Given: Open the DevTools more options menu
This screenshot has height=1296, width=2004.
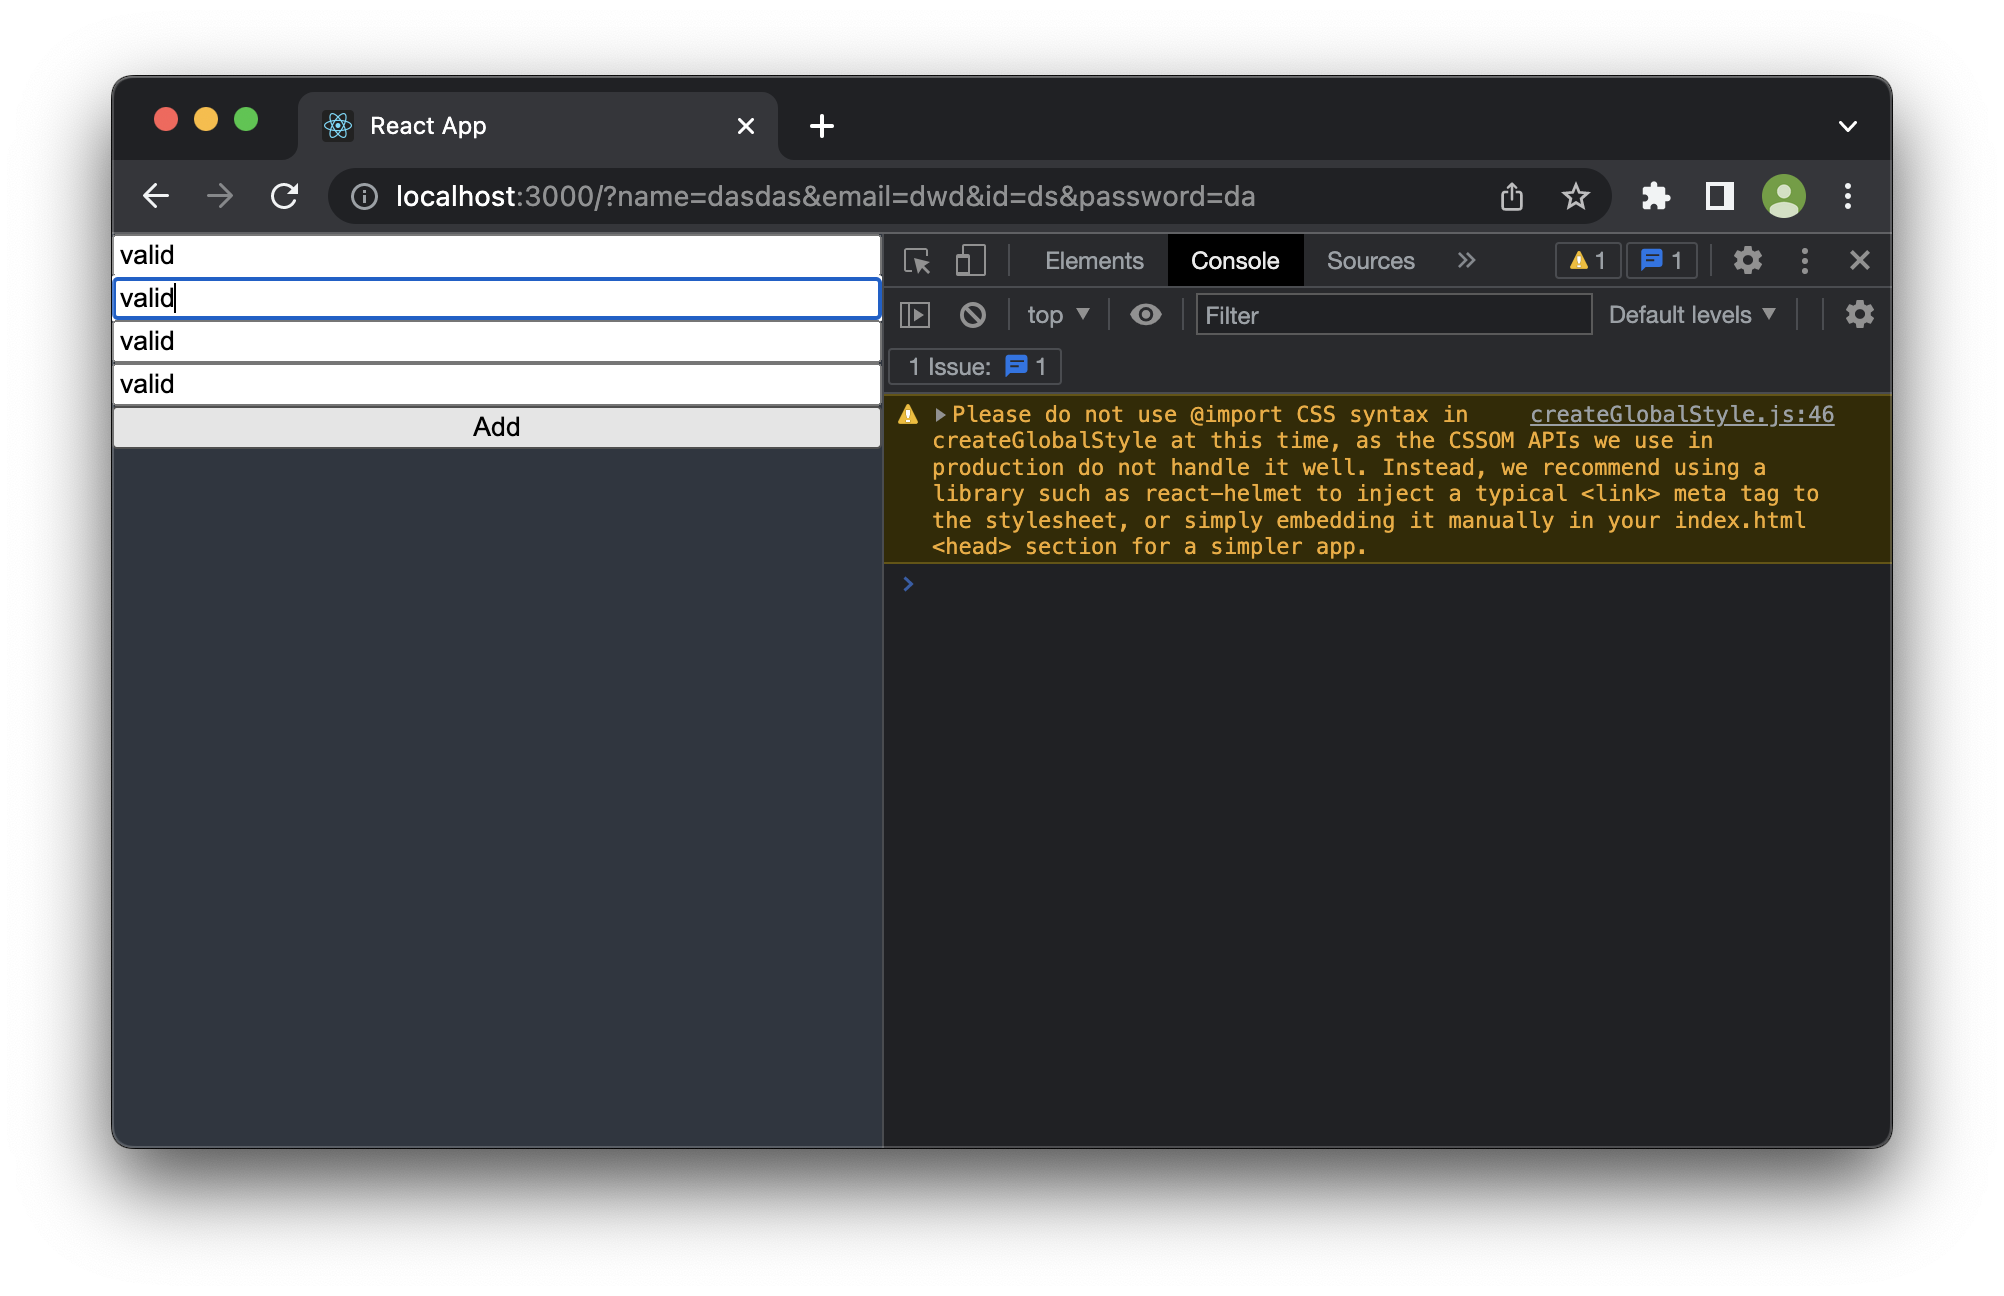Looking at the screenshot, I should (1804, 260).
